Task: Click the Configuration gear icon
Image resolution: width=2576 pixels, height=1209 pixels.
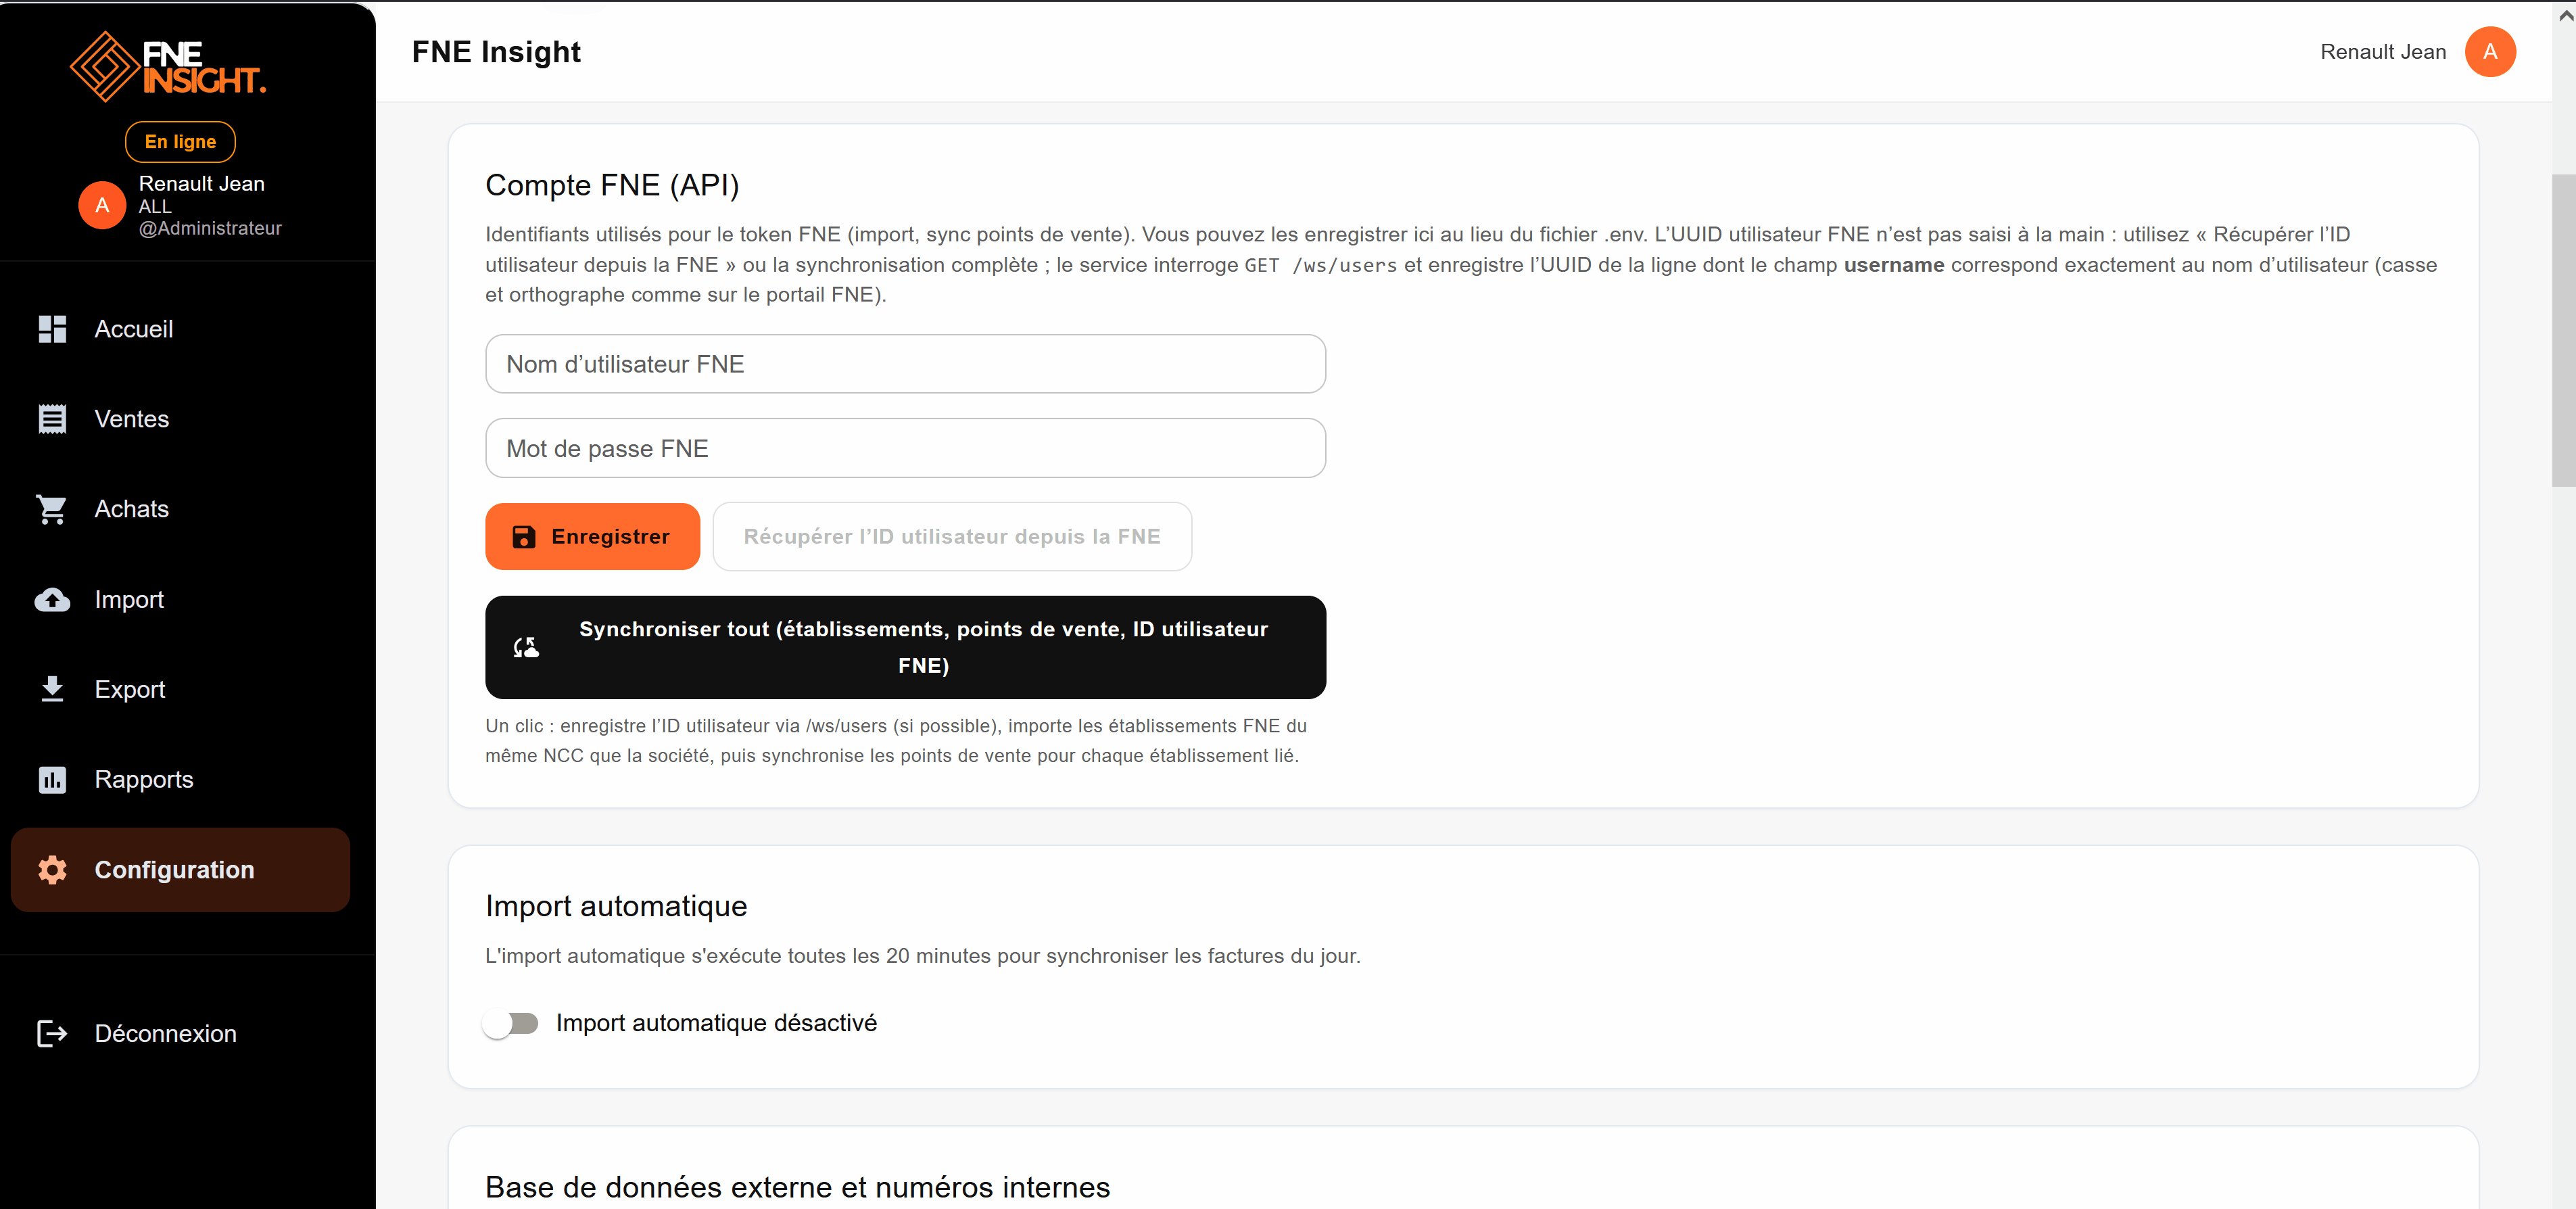Action: coord(52,870)
